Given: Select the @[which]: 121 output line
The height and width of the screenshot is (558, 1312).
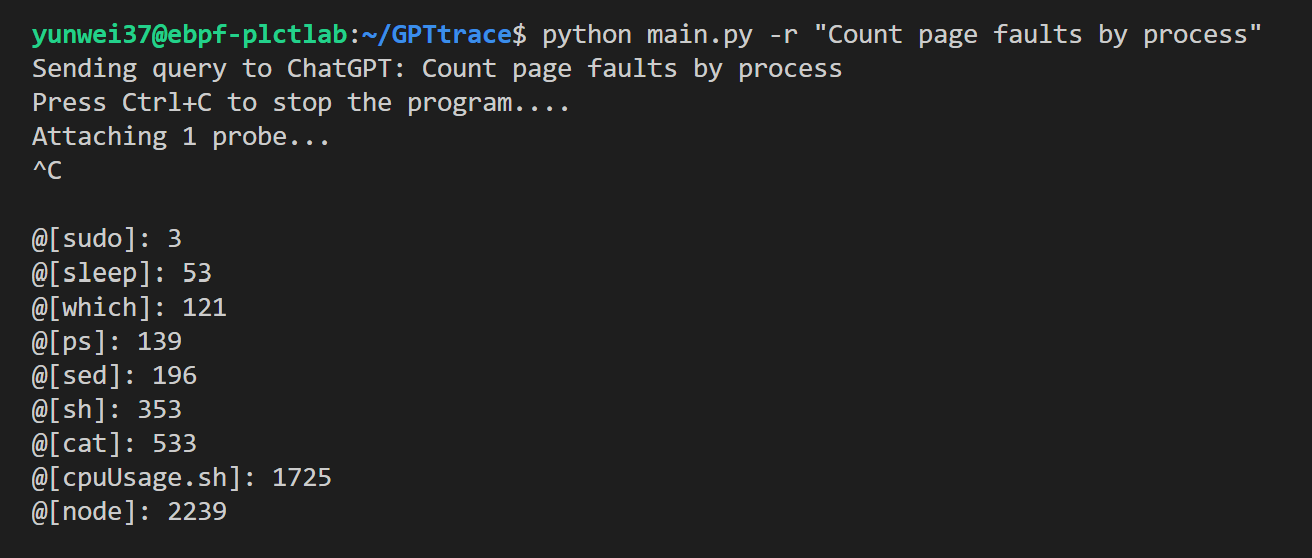Looking at the screenshot, I should pos(129,307).
